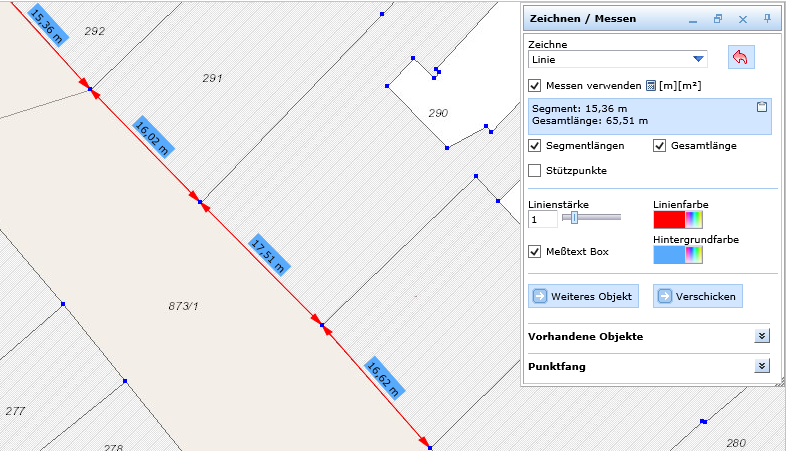
Task: Click parcel number 277 on map
Action: (x=15, y=411)
